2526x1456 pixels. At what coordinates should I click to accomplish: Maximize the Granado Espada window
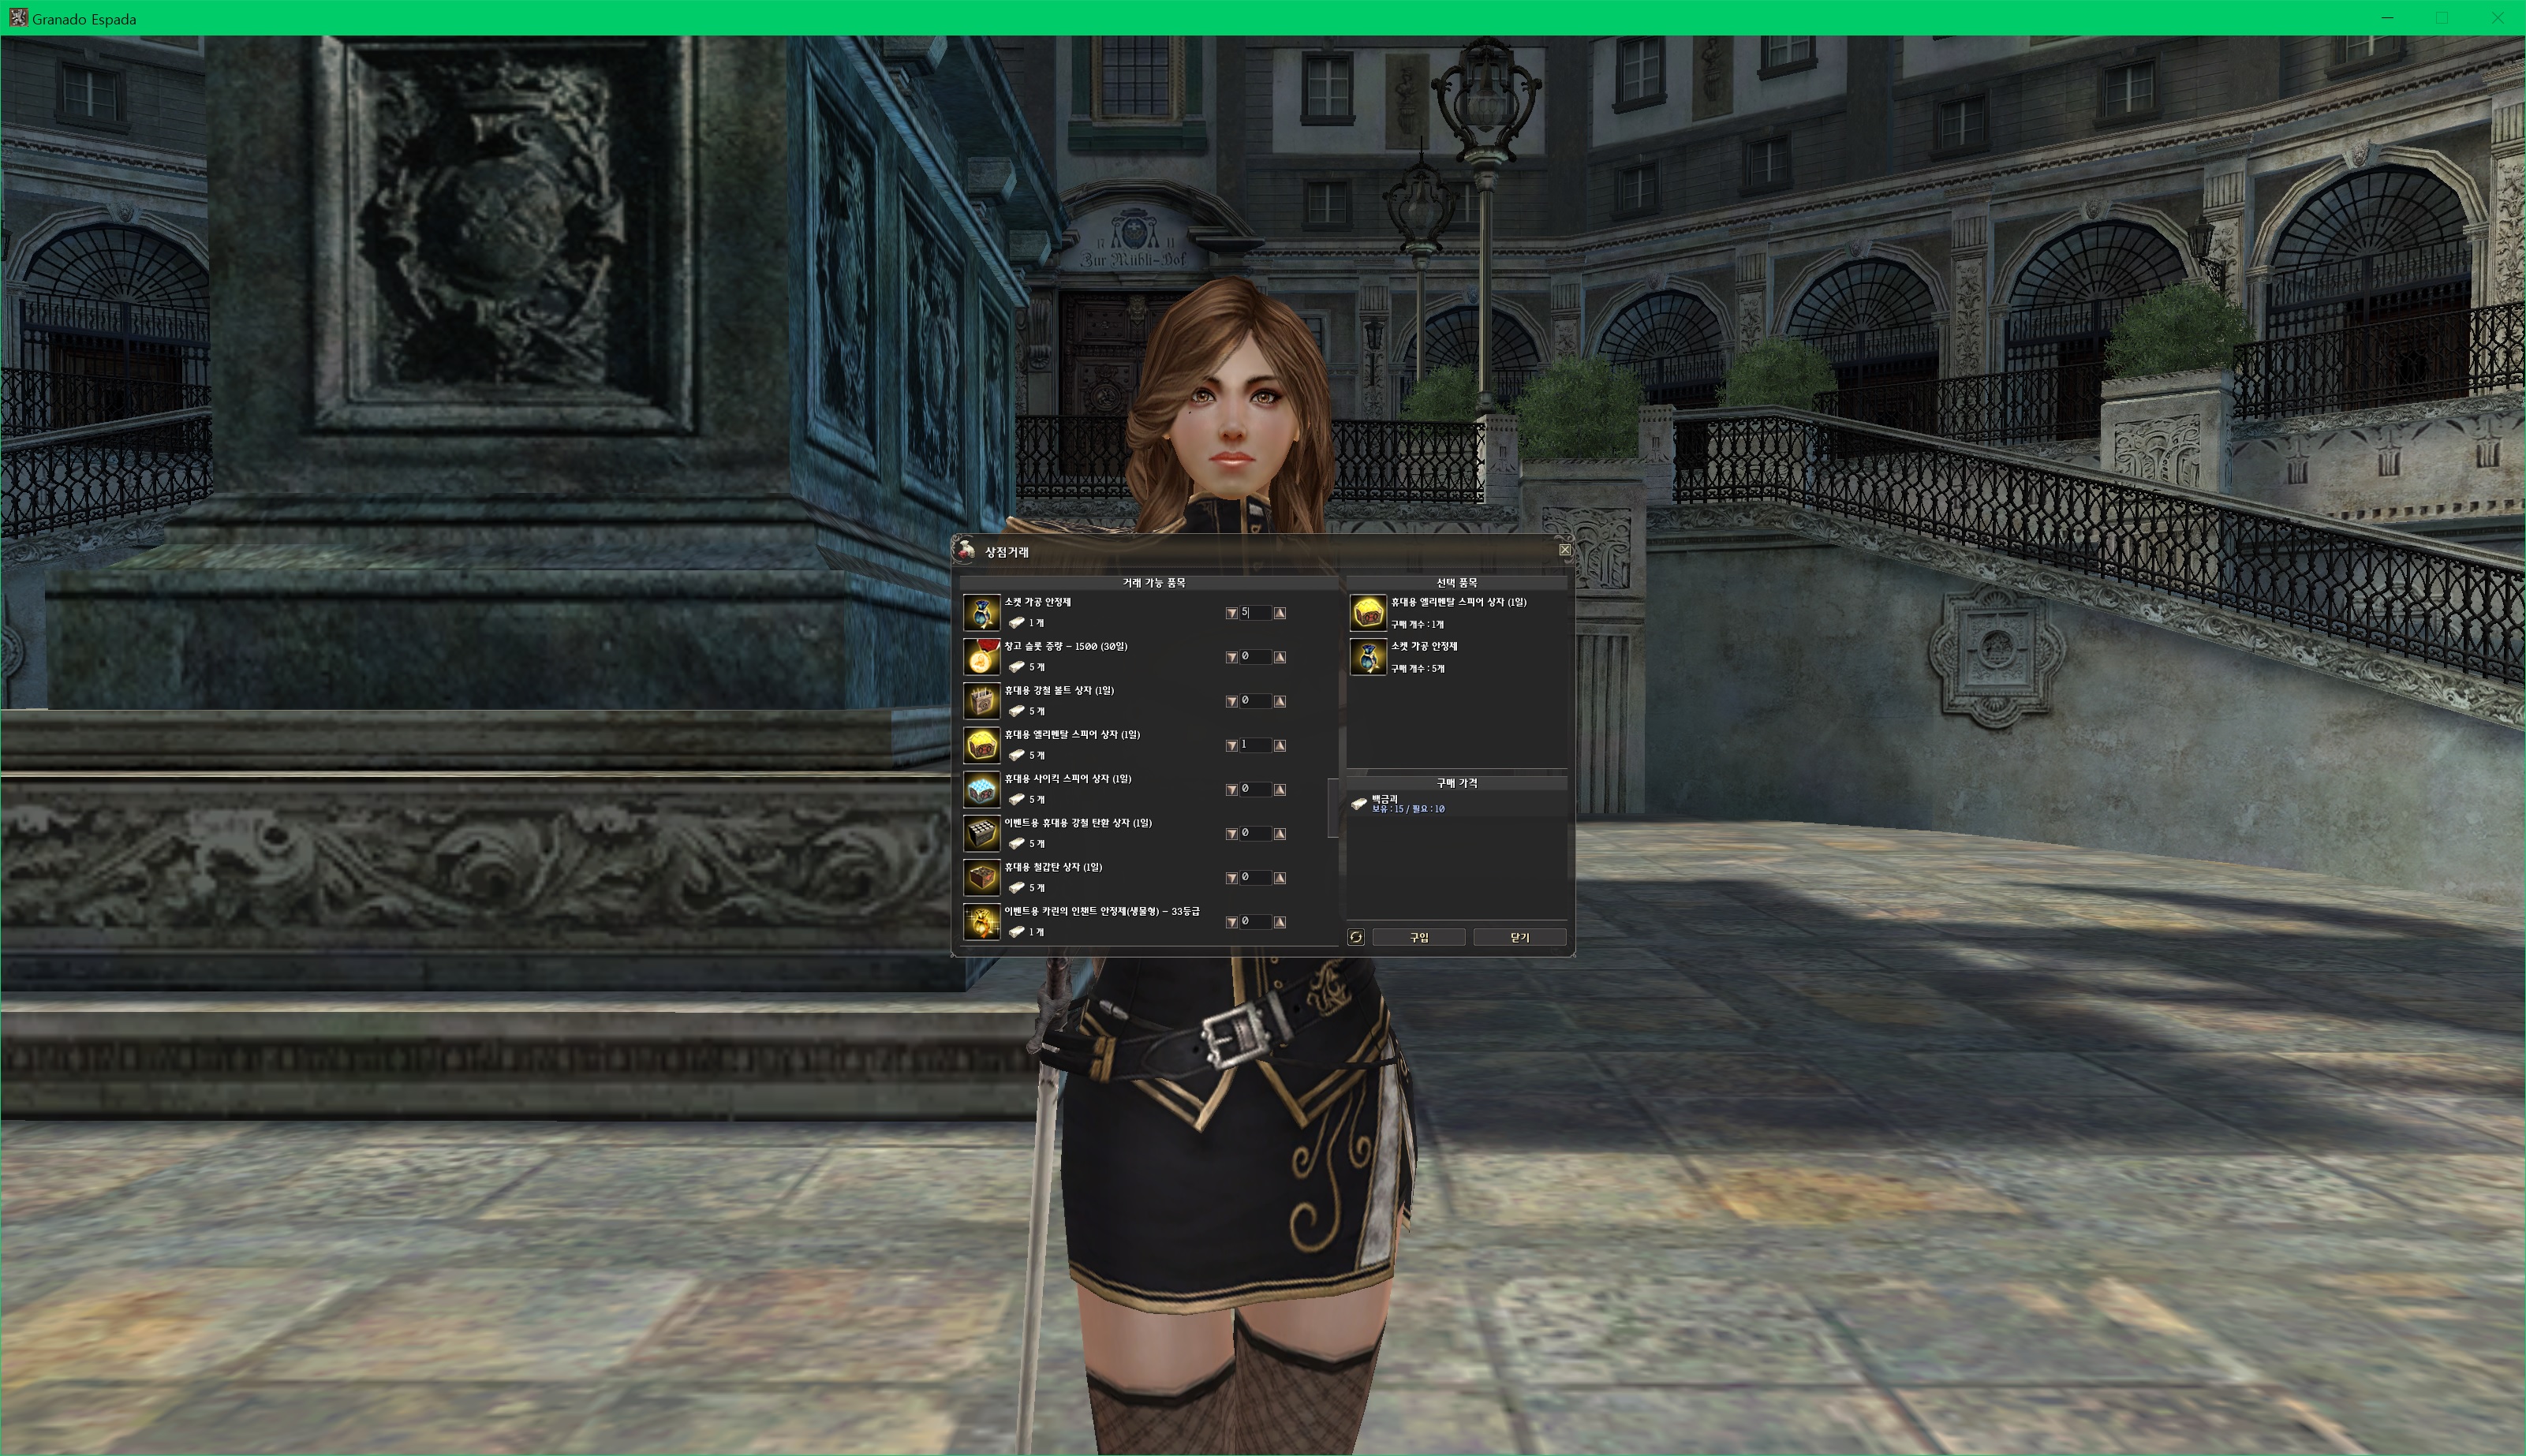click(2441, 18)
